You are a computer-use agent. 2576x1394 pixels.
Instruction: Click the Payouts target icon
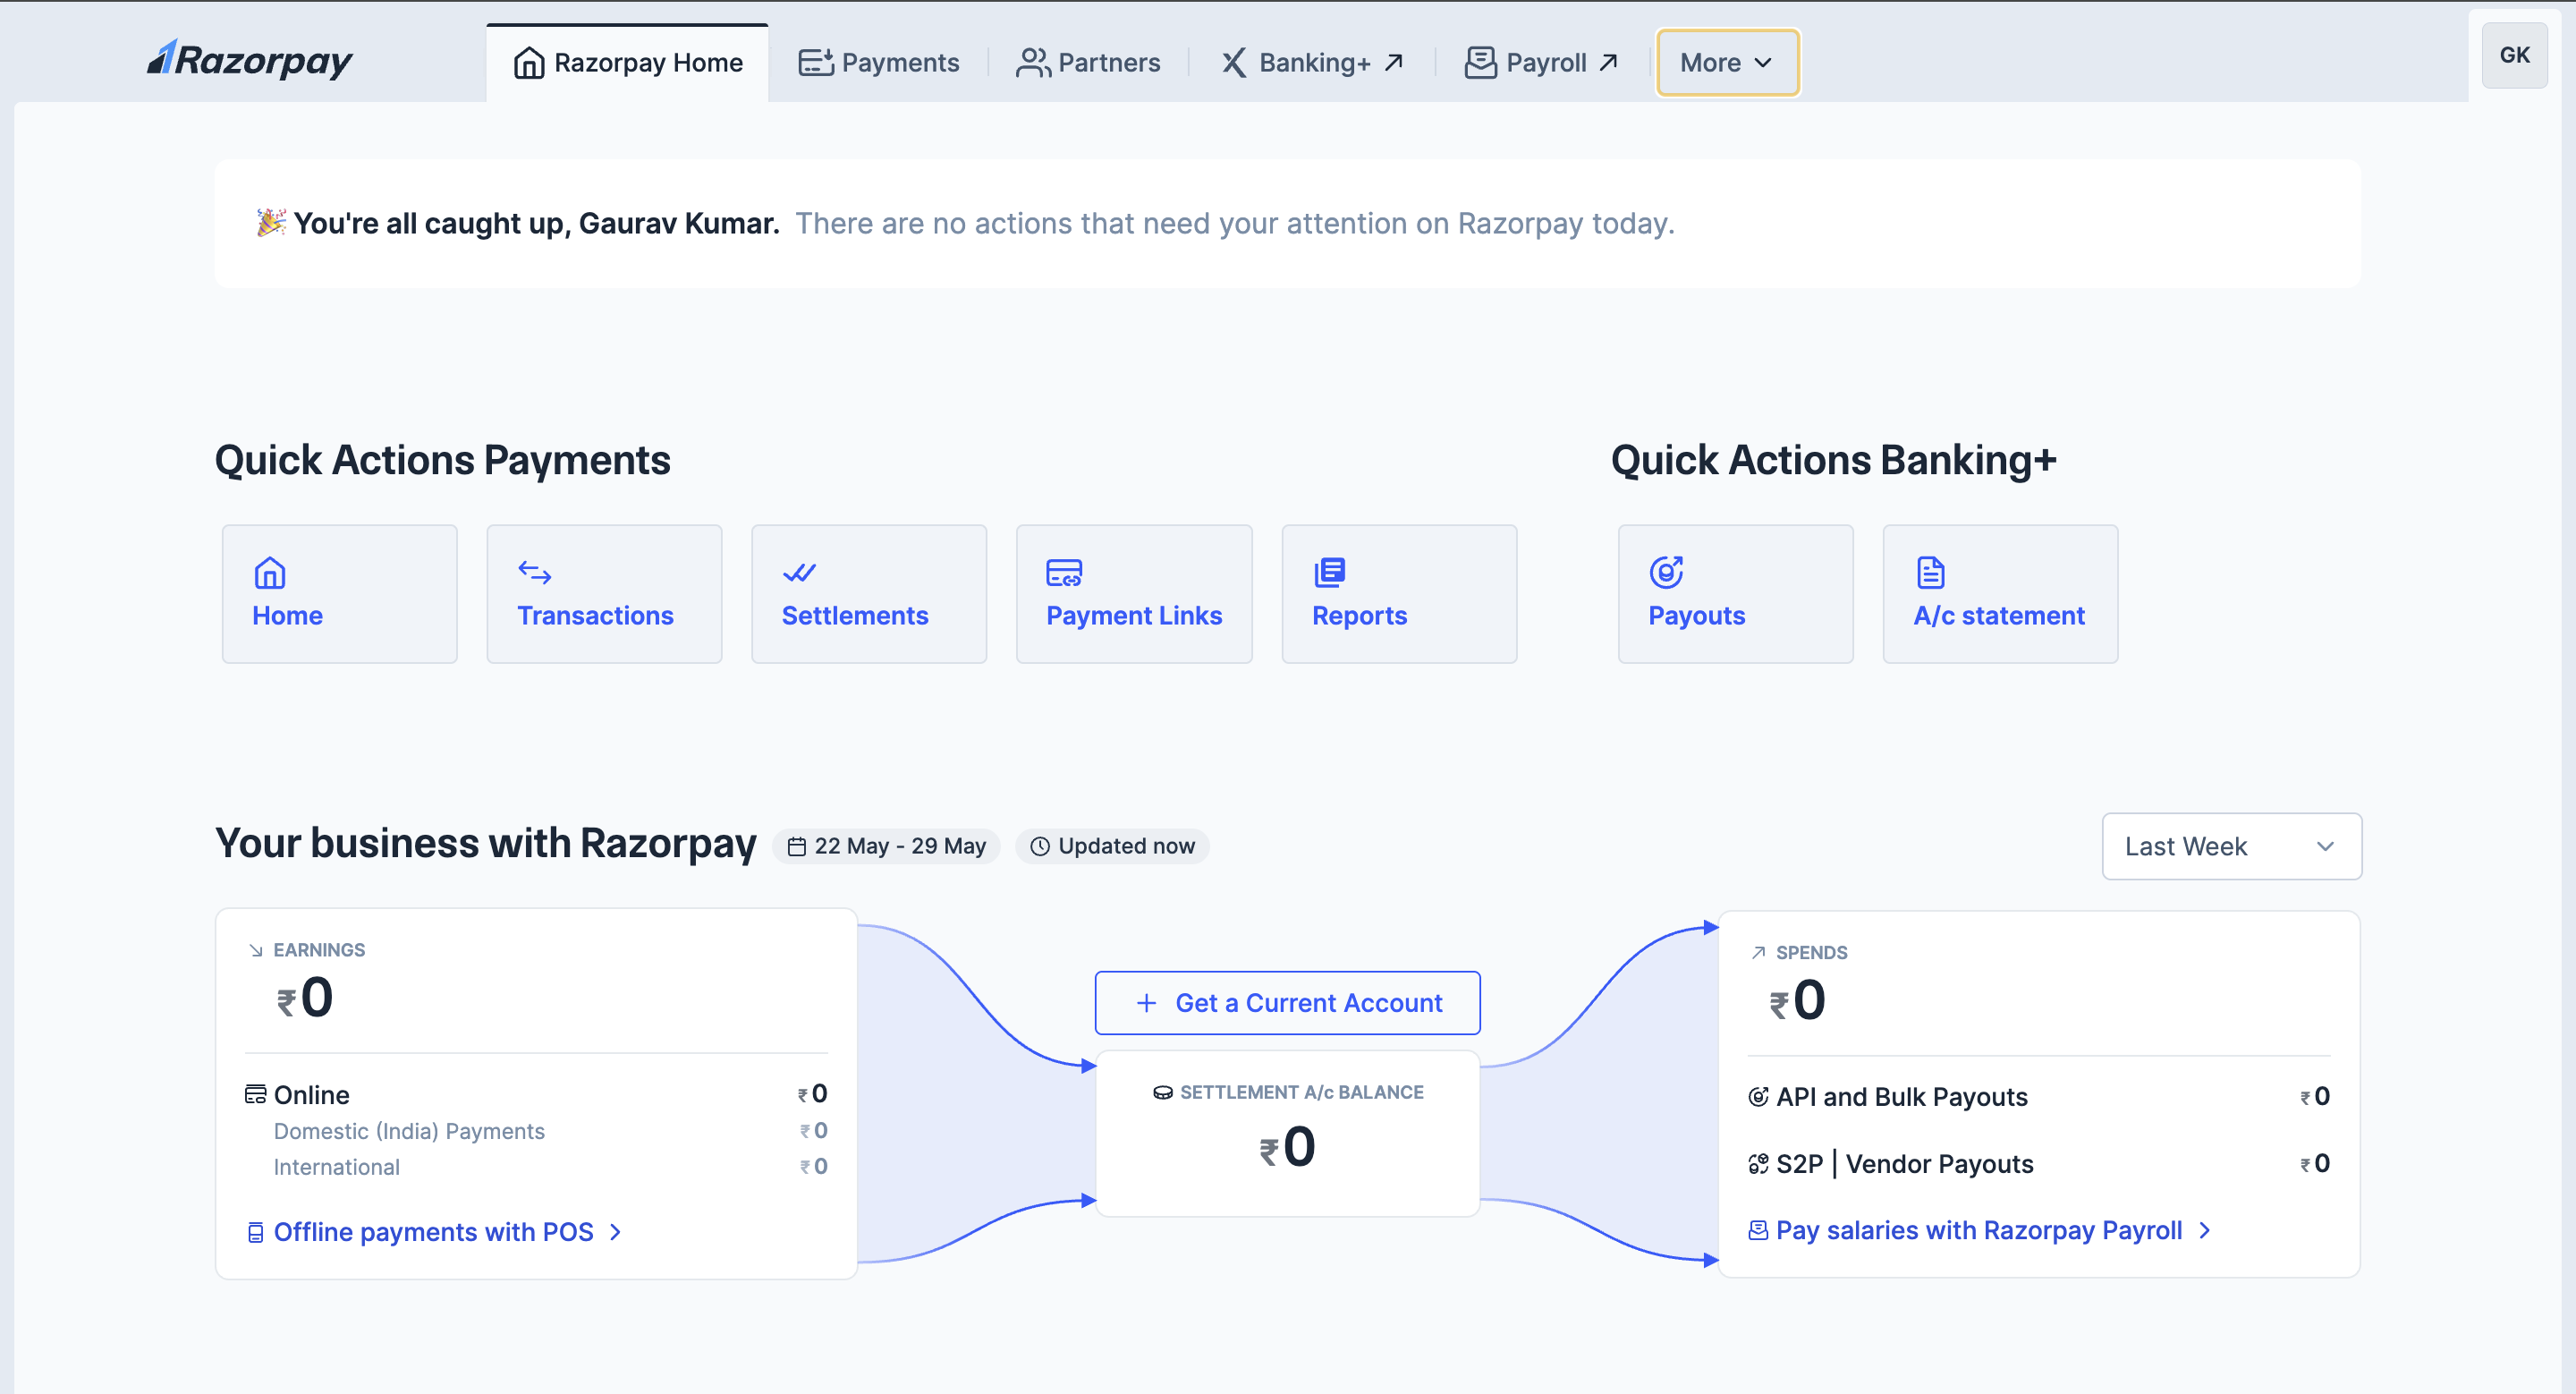tap(1666, 573)
